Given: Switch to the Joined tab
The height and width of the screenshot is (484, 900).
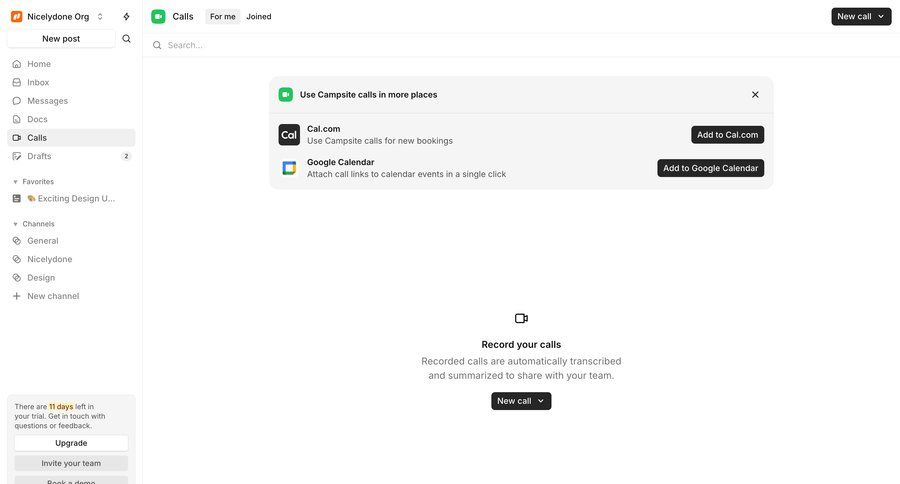Looking at the screenshot, I should (259, 17).
